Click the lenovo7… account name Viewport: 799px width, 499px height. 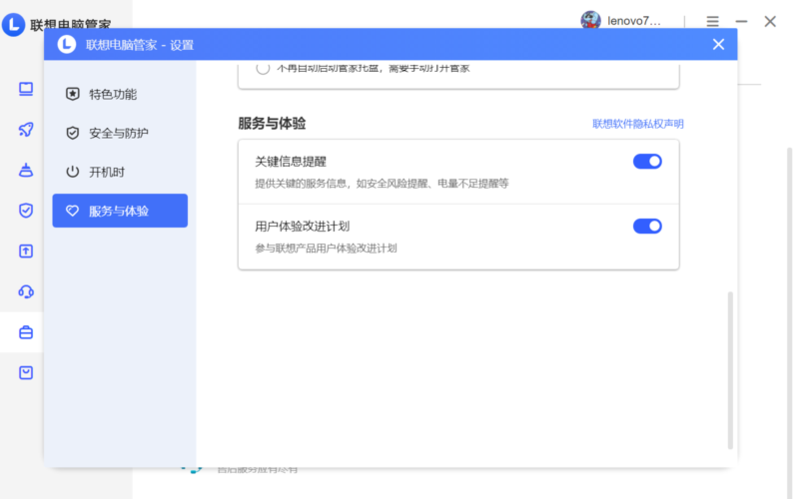click(634, 21)
